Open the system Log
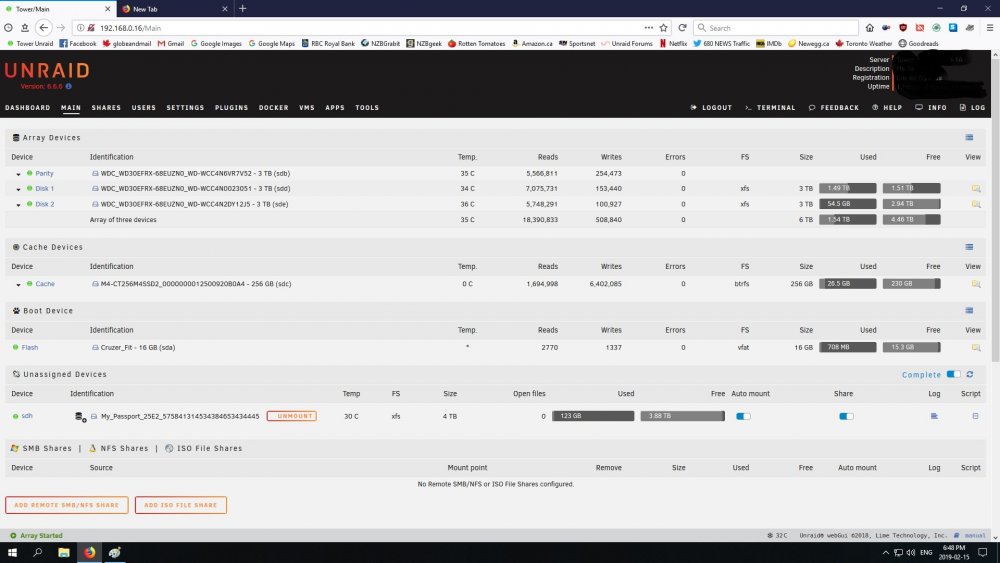 pyautogui.click(x=973, y=108)
